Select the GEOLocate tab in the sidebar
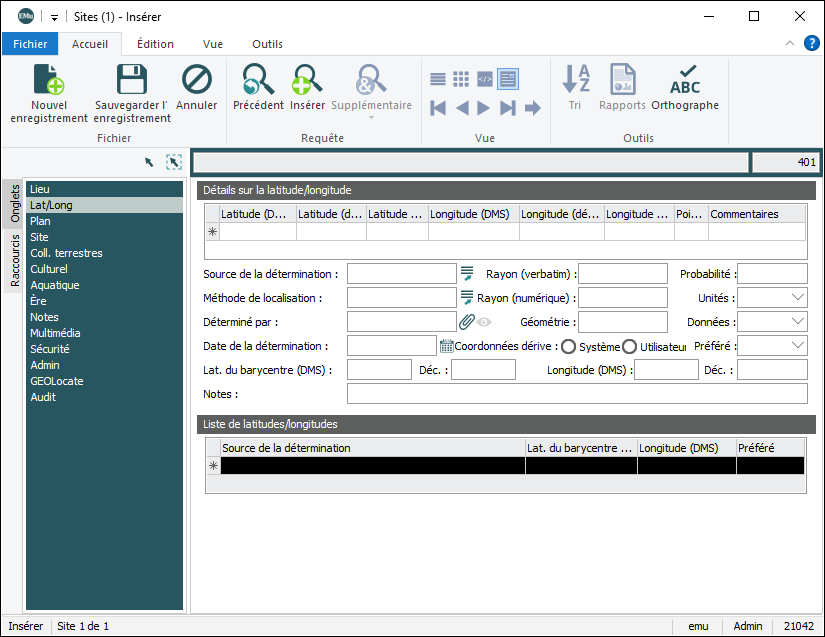The width and height of the screenshot is (825, 637). click(57, 381)
